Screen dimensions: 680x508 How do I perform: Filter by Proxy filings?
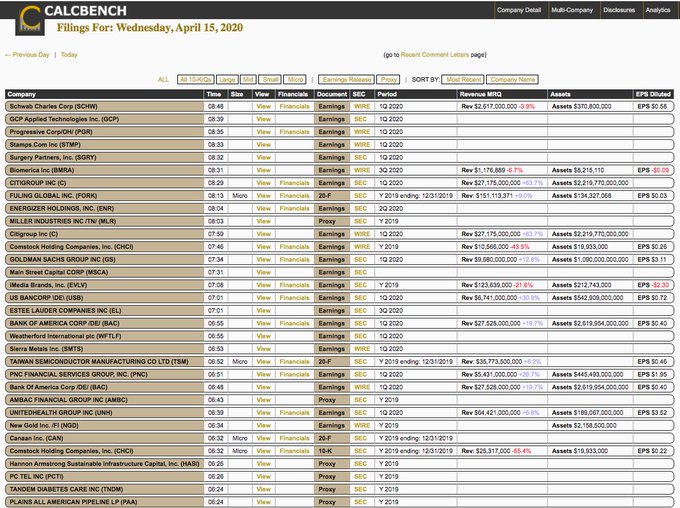click(388, 79)
